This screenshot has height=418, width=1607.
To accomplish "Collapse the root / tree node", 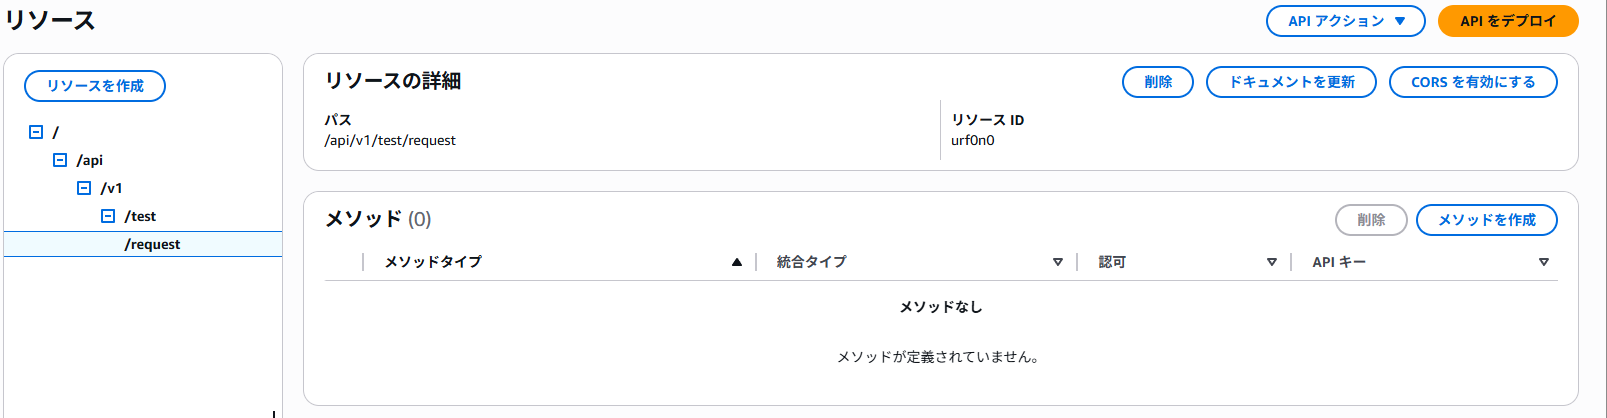I will pyautogui.click(x=36, y=132).
